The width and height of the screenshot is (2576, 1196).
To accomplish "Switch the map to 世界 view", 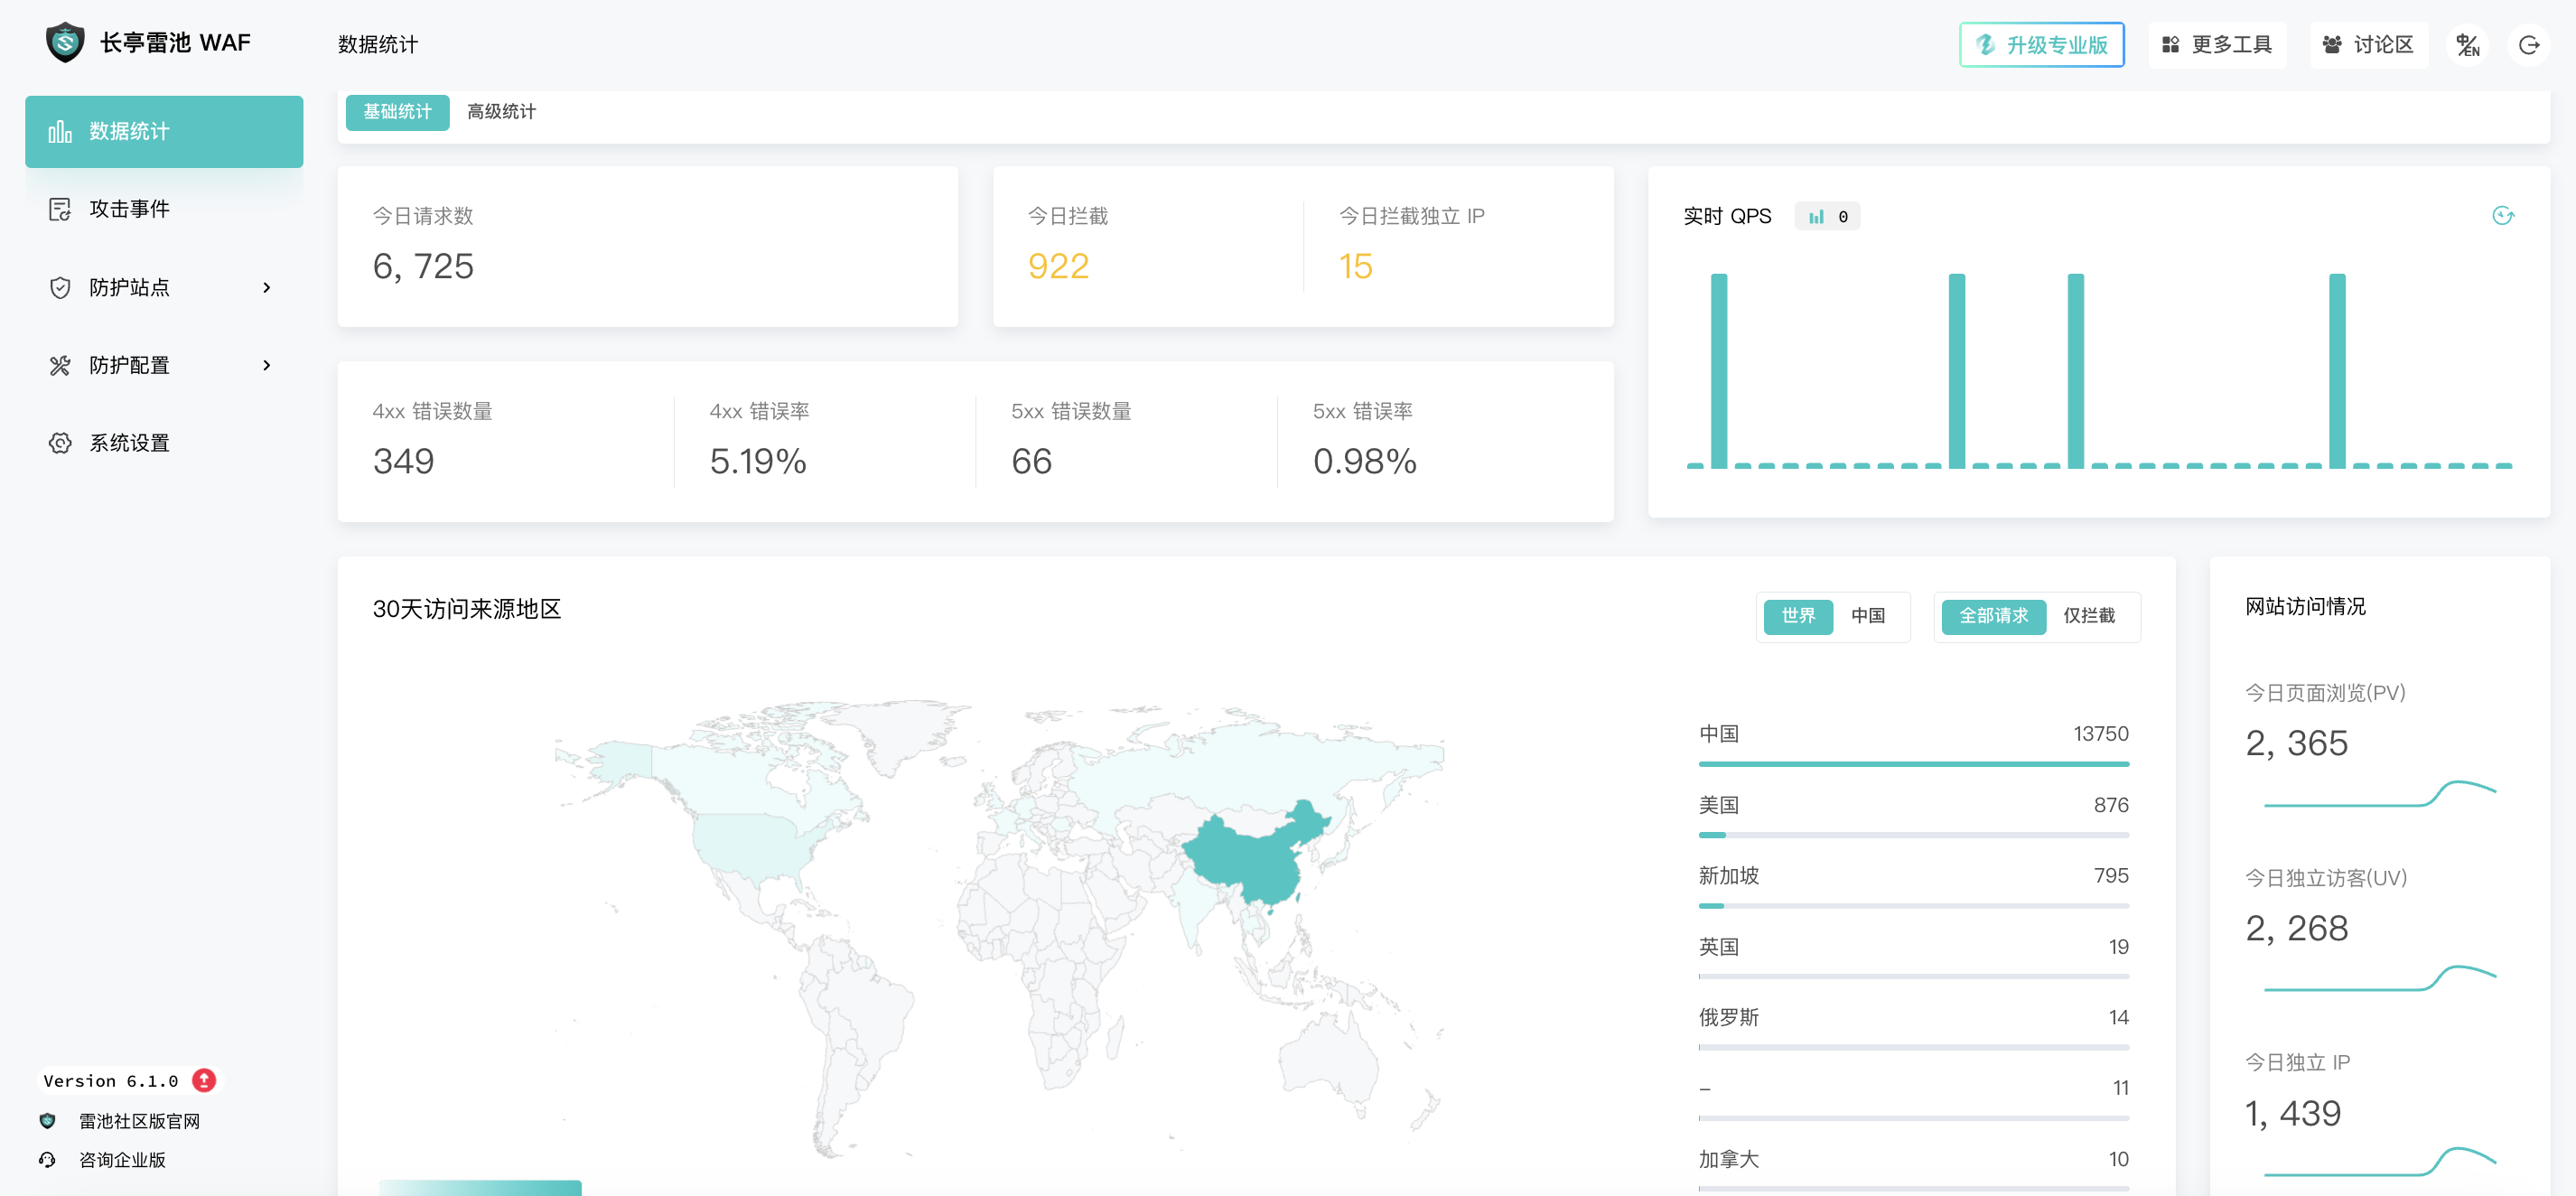I will click(1797, 616).
